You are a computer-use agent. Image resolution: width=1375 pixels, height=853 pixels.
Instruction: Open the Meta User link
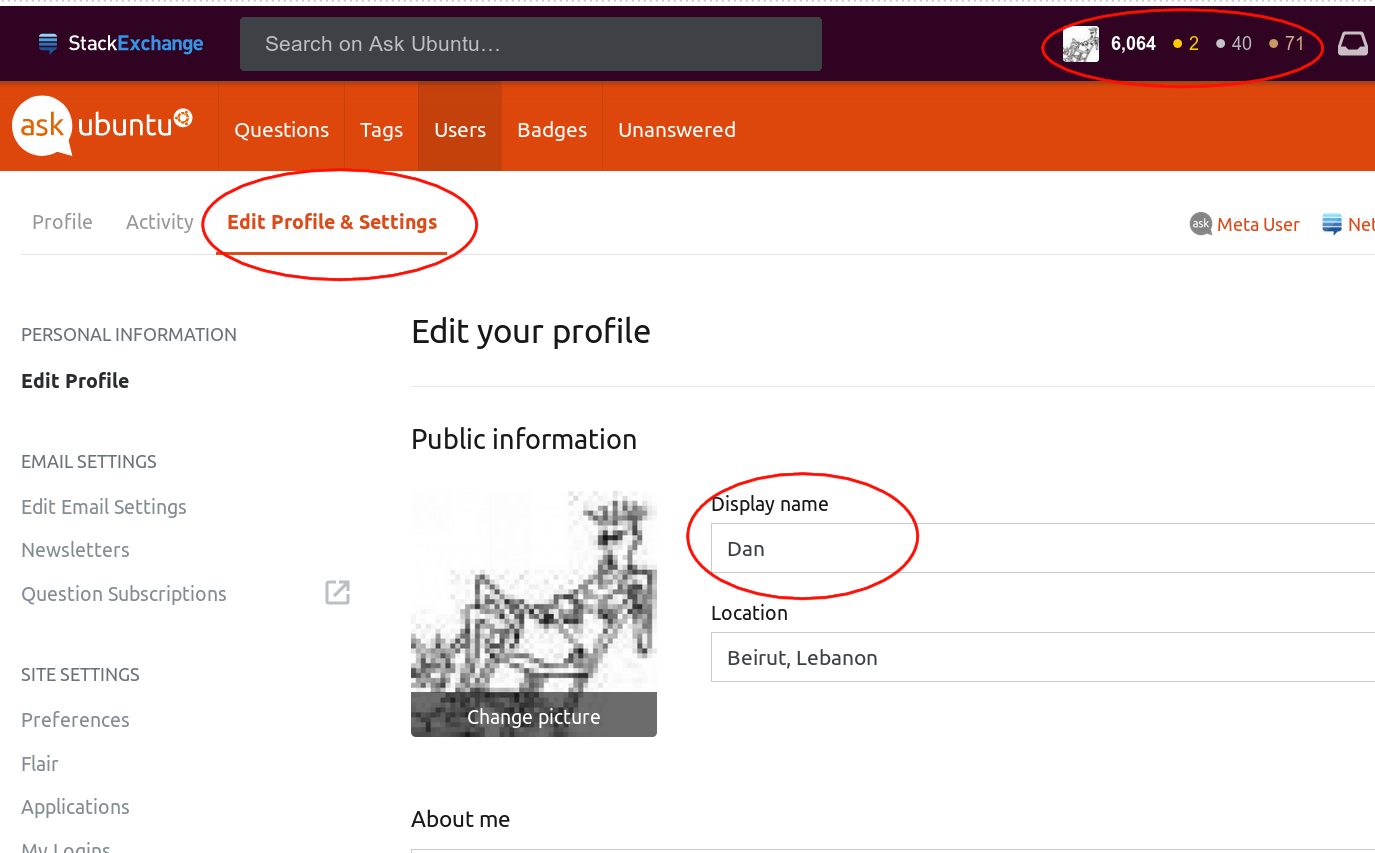(1258, 225)
